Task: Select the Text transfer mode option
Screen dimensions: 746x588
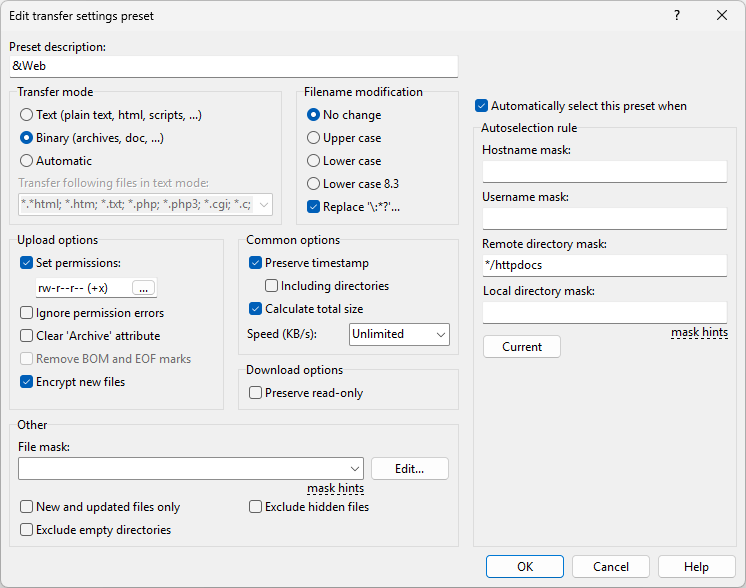Action: [27, 115]
